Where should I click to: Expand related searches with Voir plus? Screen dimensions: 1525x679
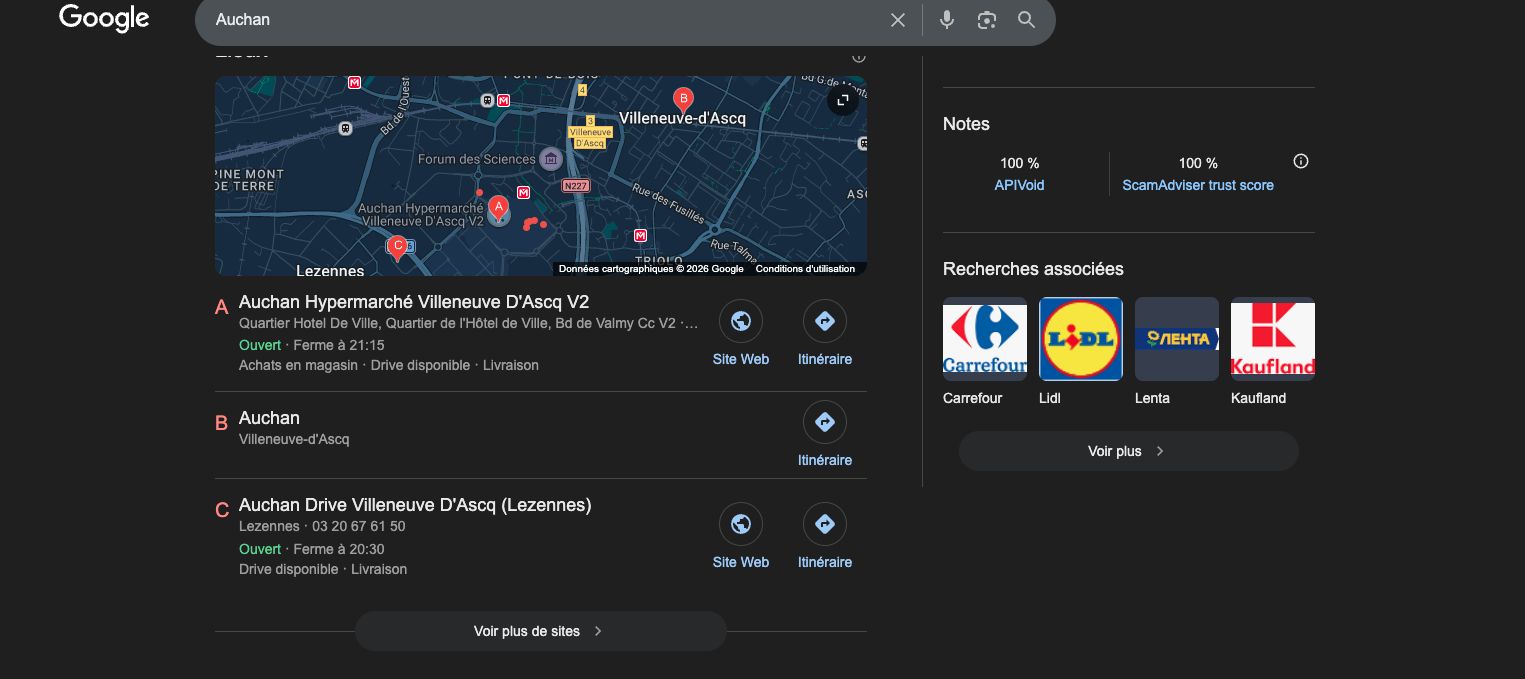[x=1128, y=451]
